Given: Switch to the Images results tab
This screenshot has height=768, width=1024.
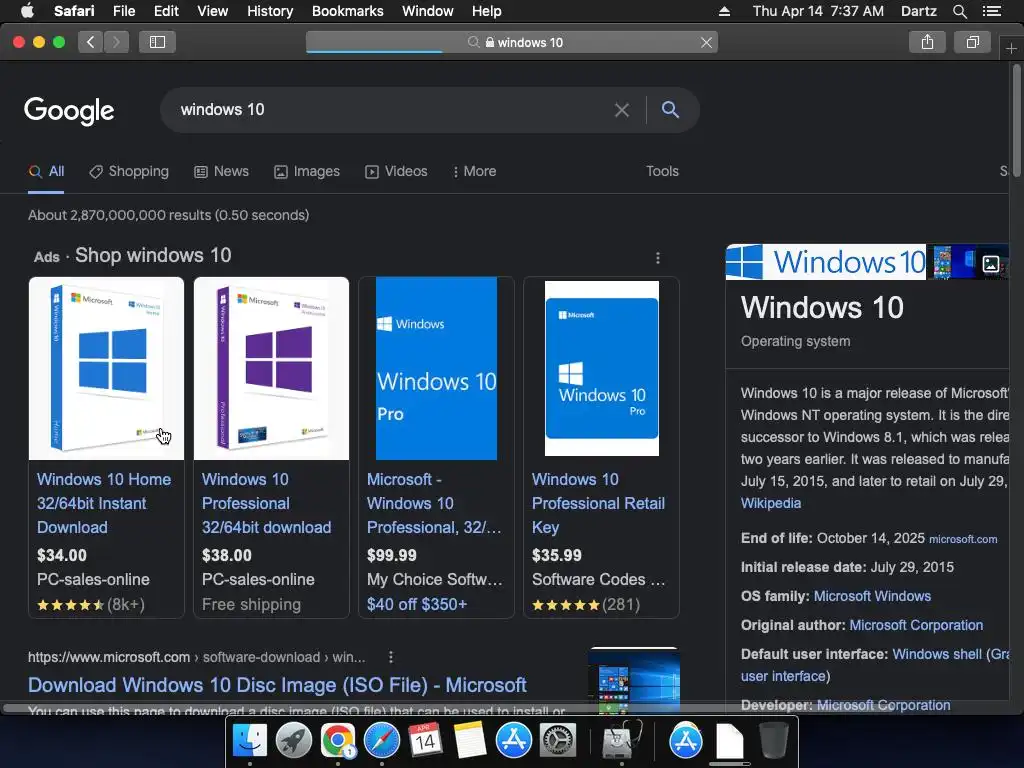Looking at the screenshot, I should (307, 171).
